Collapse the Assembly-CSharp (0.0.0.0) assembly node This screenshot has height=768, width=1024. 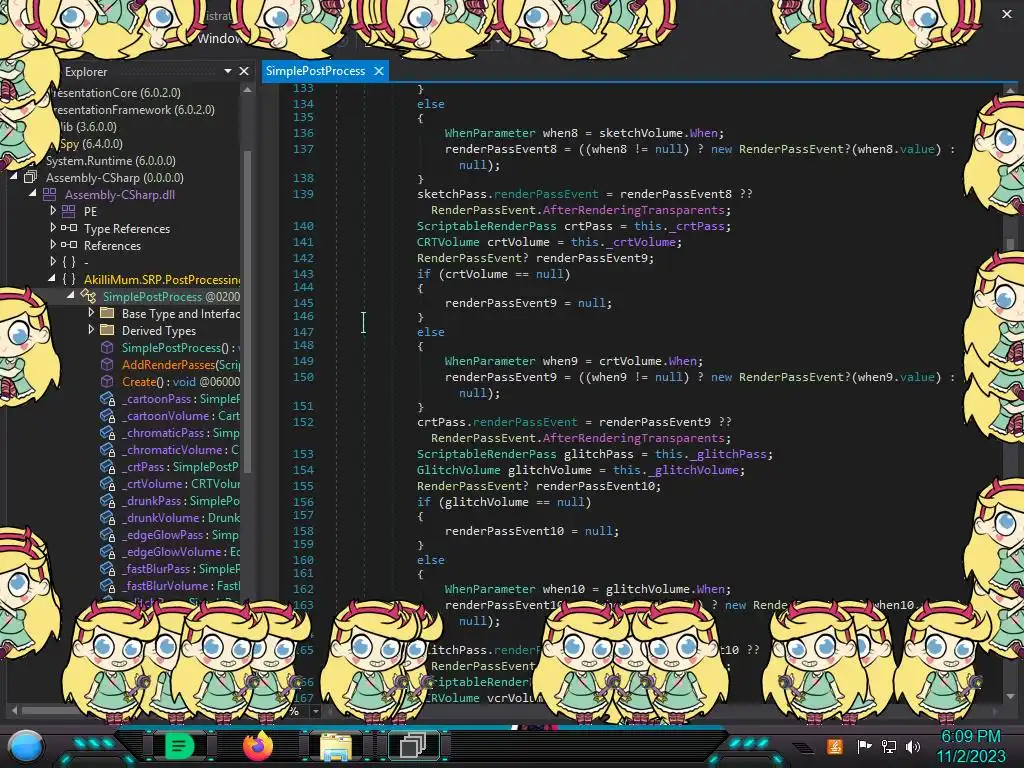pyautogui.click(x=14, y=176)
